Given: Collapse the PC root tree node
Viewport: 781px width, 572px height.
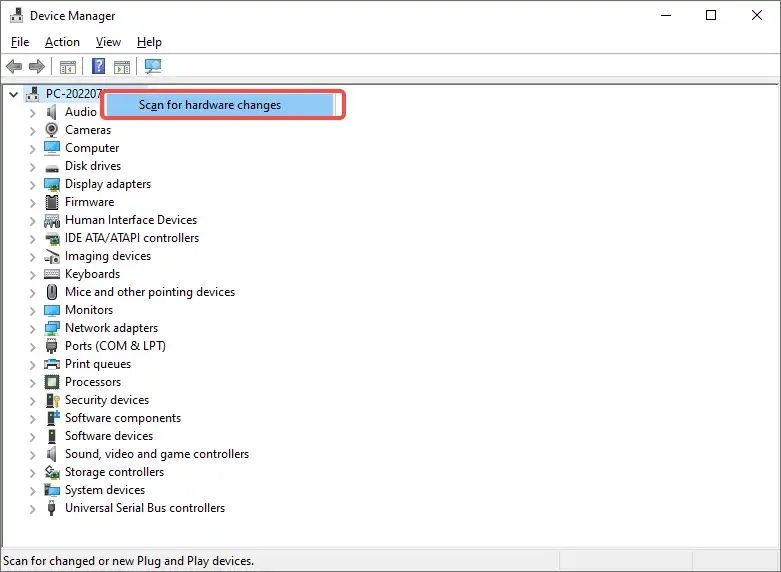Looking at the screenshot, I should (x=14, y=94).
